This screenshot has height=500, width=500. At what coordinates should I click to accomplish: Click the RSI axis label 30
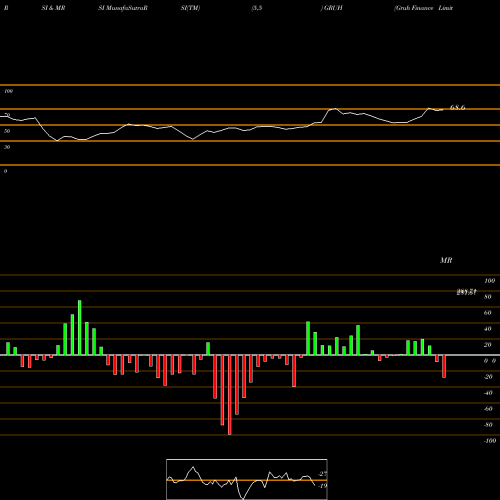tap(7, 147)
